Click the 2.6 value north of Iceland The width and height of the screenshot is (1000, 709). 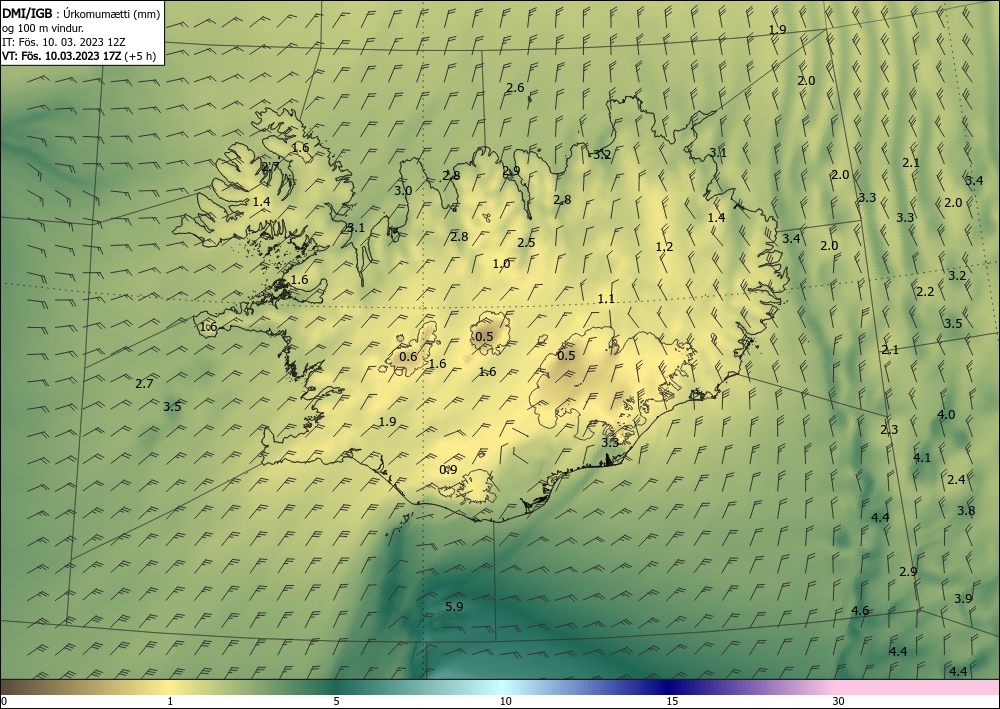(515, 87)
